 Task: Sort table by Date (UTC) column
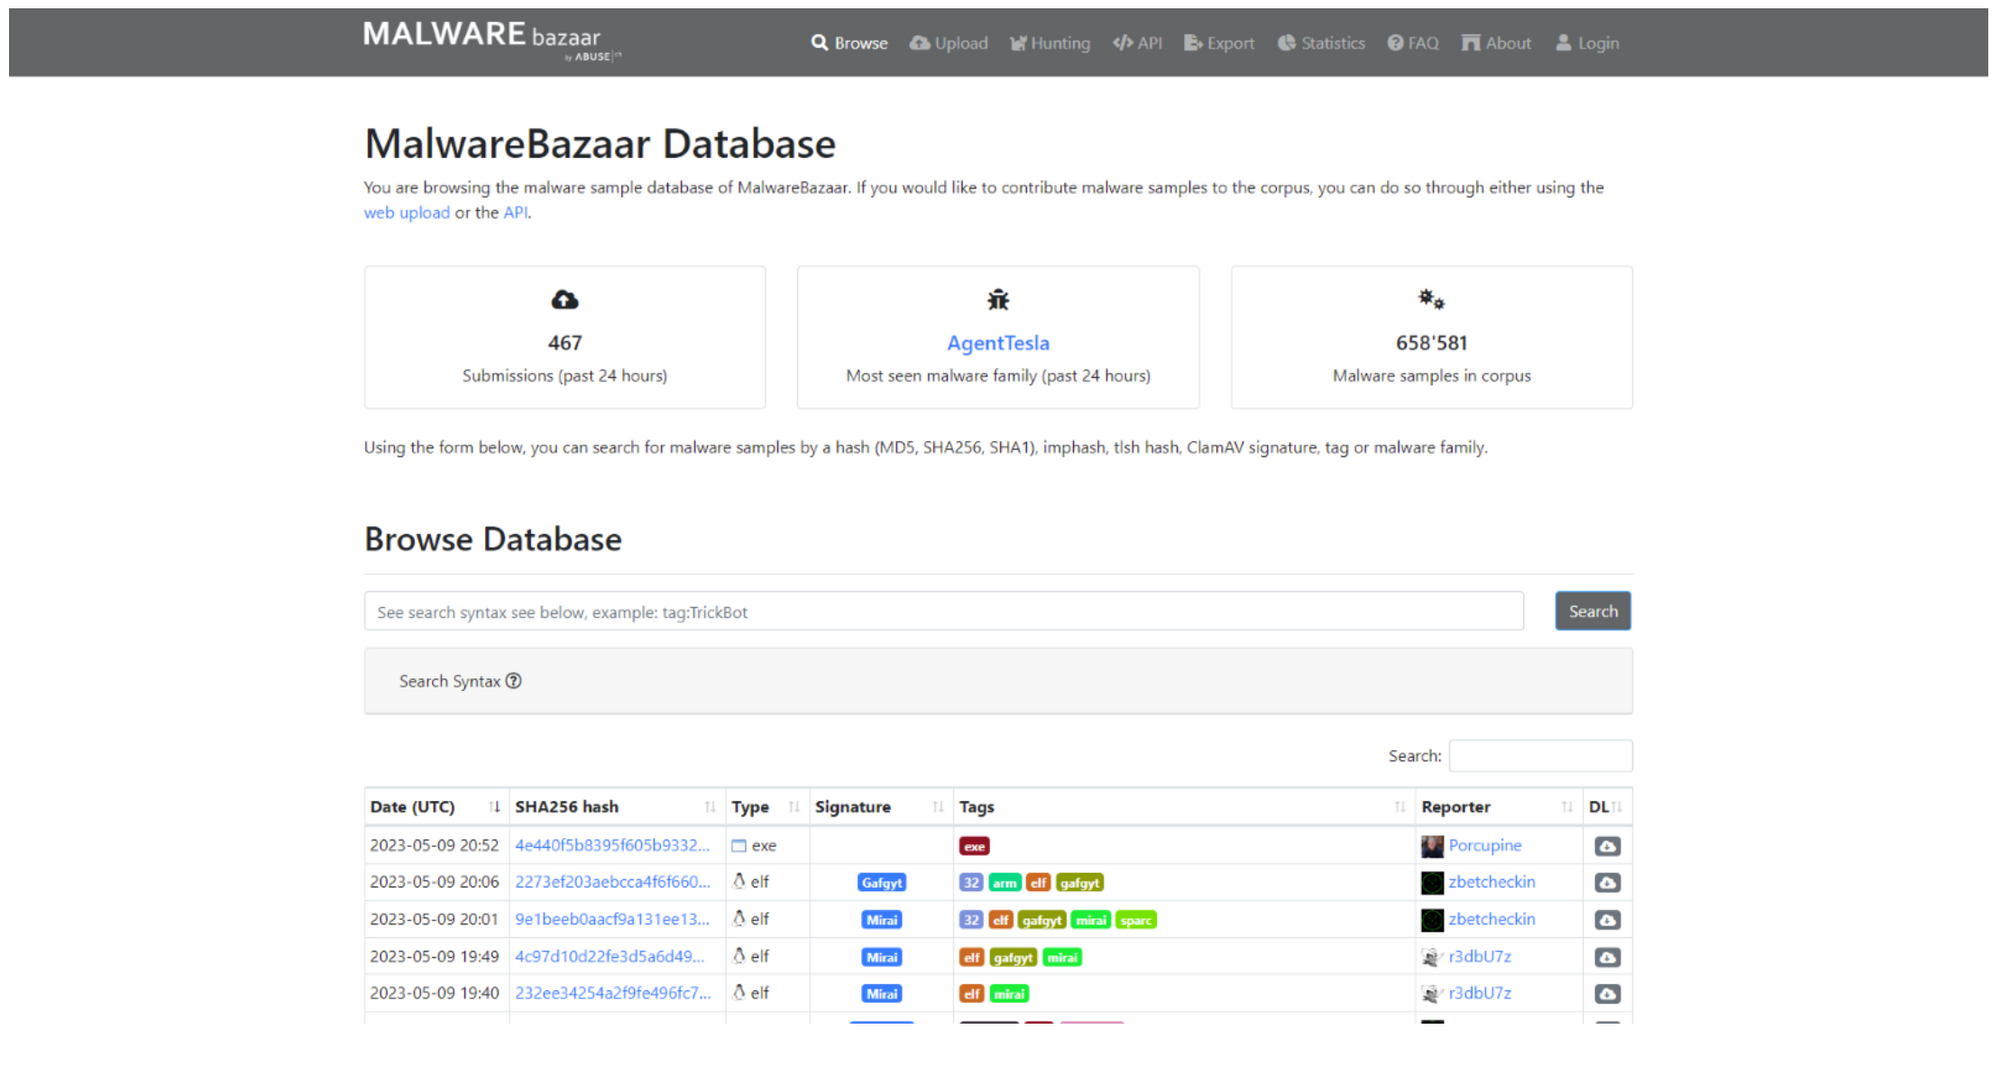pos(436,807)
